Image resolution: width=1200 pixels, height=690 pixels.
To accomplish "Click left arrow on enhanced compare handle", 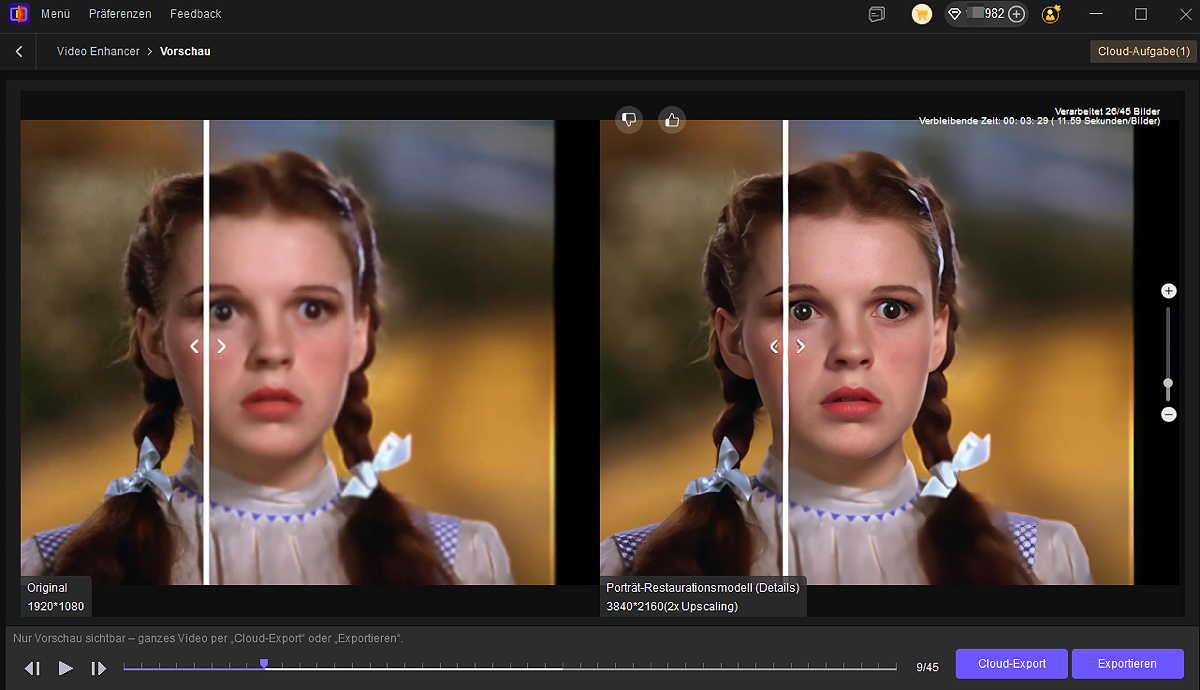I will (x=774, y=346).
